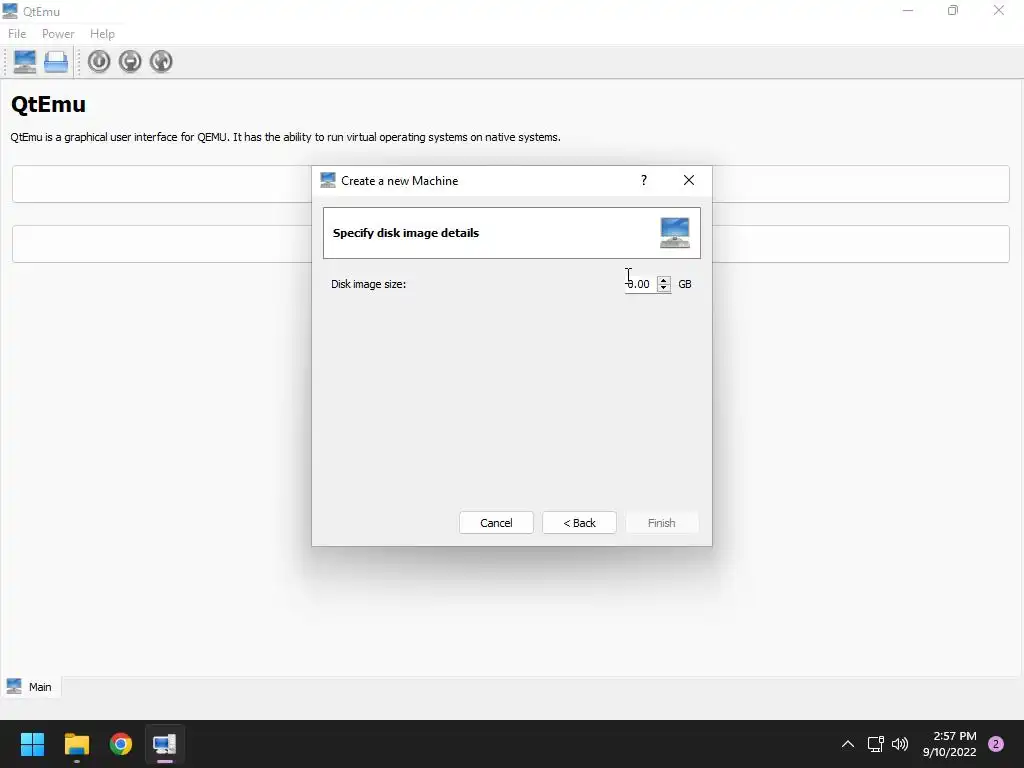Launch Google Chrome from taskbar

tap(121, 744)
